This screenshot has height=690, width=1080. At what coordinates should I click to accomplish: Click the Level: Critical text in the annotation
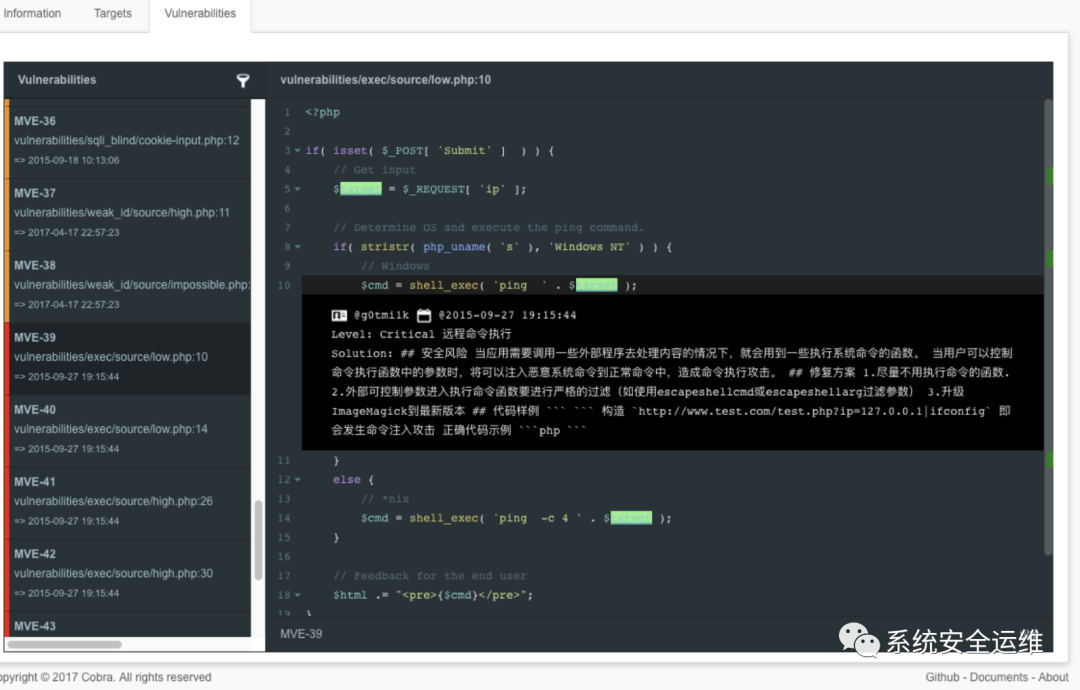(x=382, y=335)
